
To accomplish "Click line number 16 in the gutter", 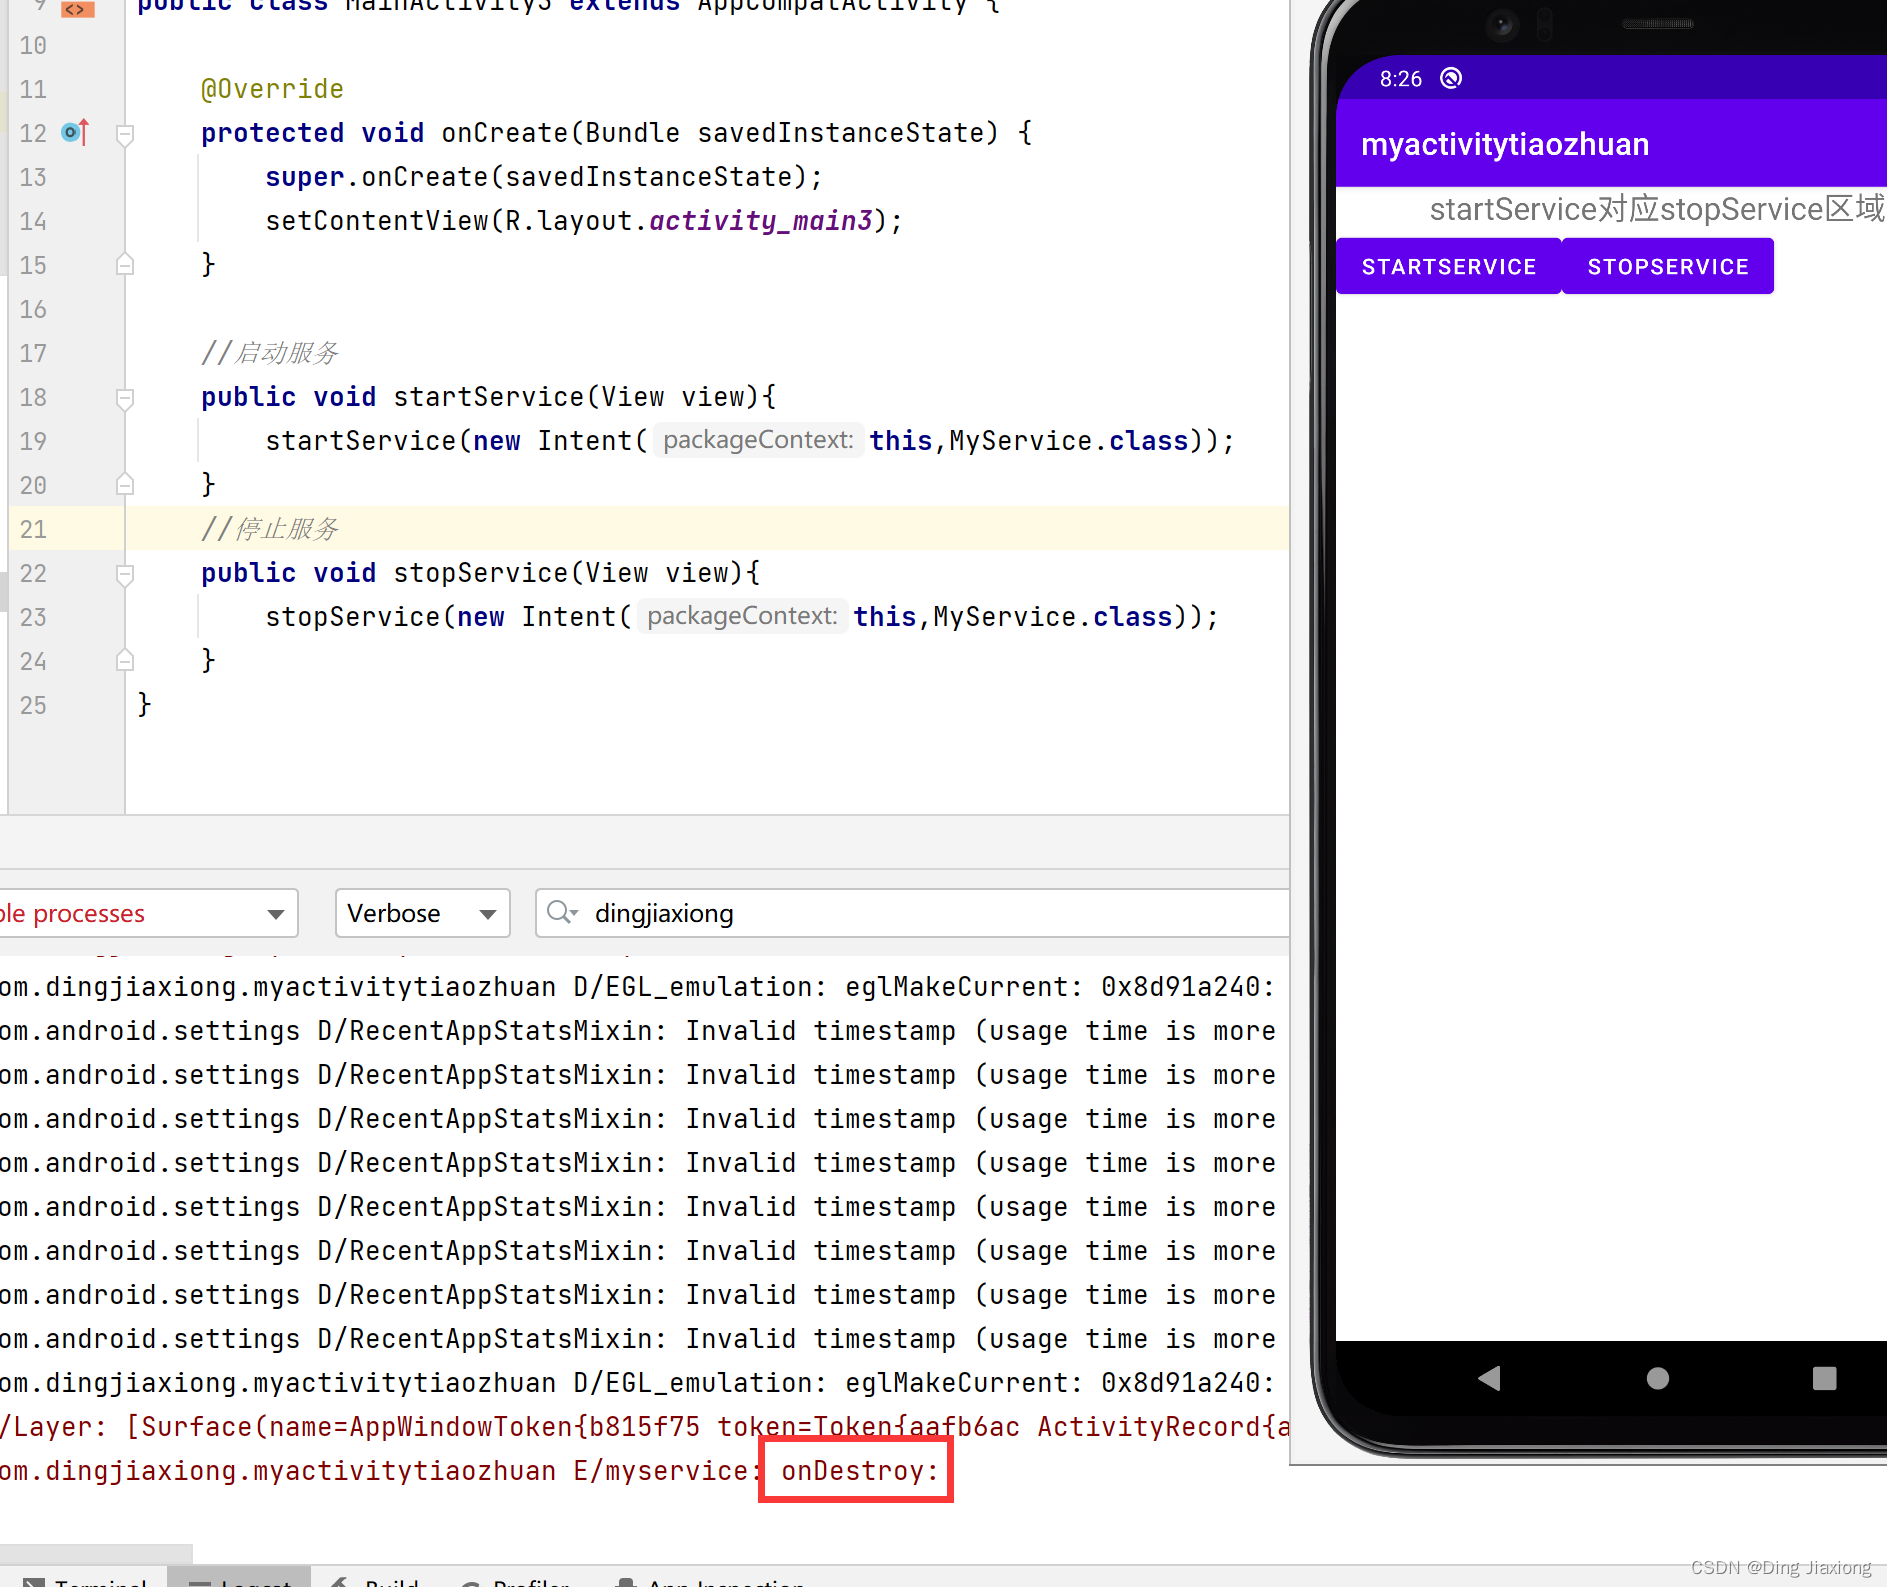I will (x=33, y=309).
